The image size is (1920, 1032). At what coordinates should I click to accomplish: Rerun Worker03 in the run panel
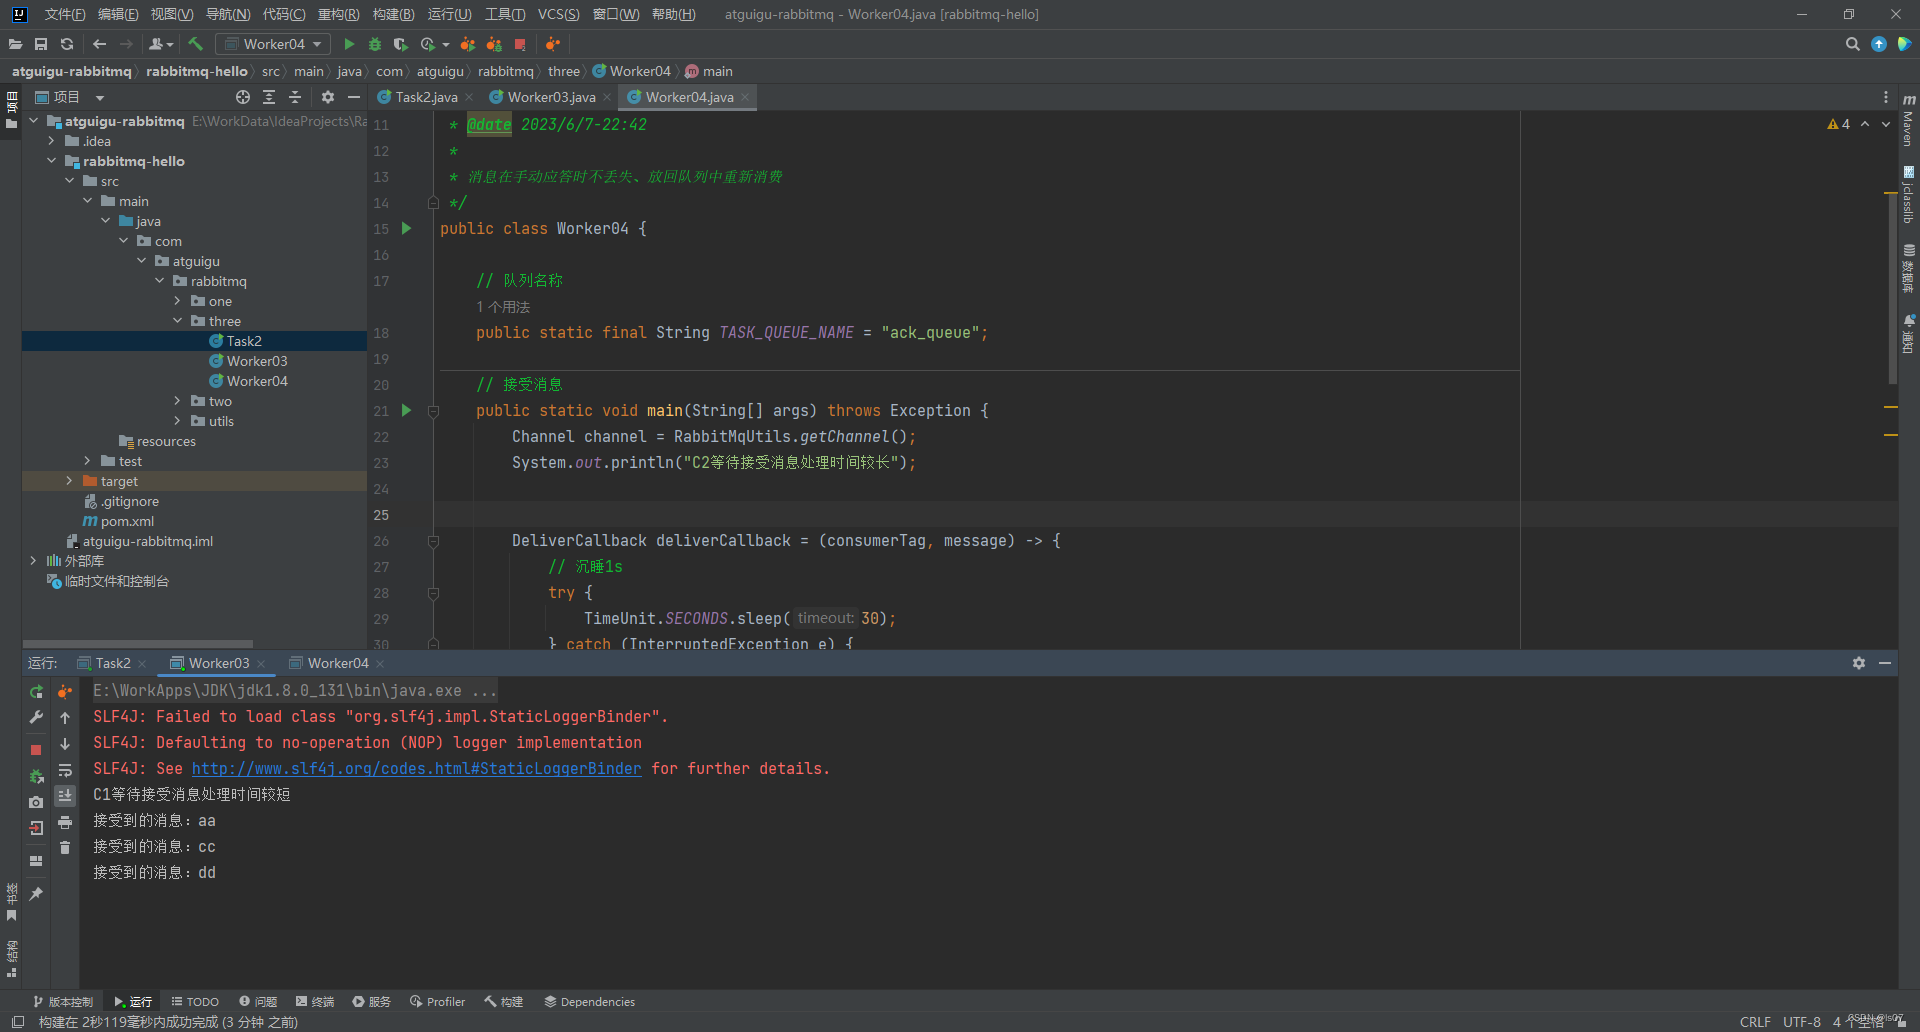point(36,691)
